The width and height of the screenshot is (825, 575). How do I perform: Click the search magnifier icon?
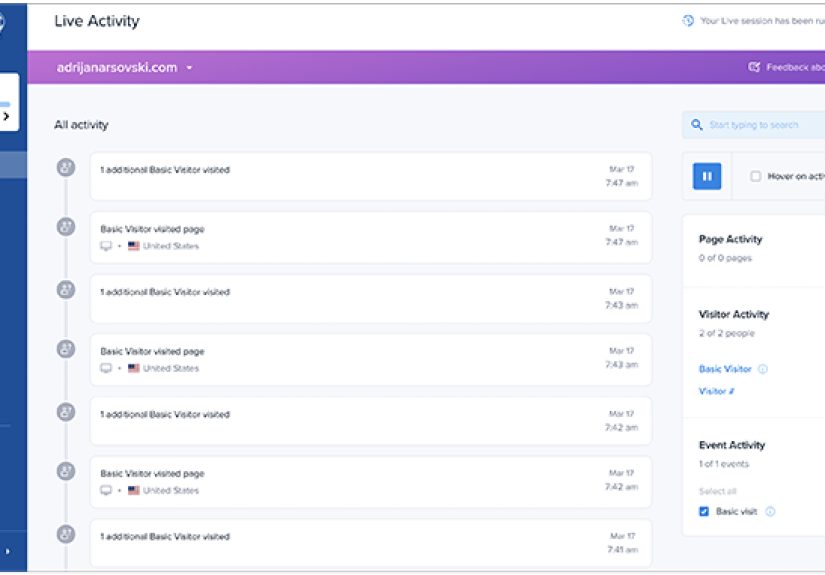pos(697,125)
